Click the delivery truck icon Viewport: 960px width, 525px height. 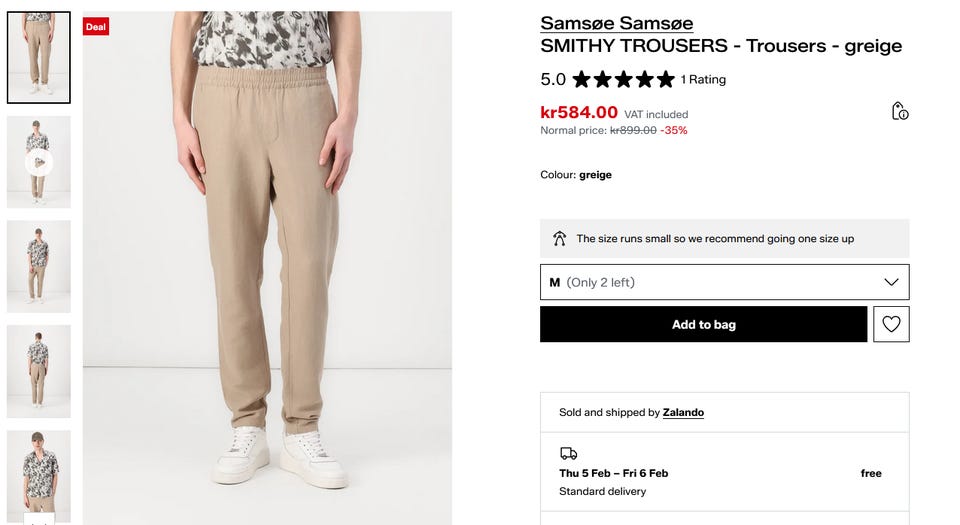568,453
